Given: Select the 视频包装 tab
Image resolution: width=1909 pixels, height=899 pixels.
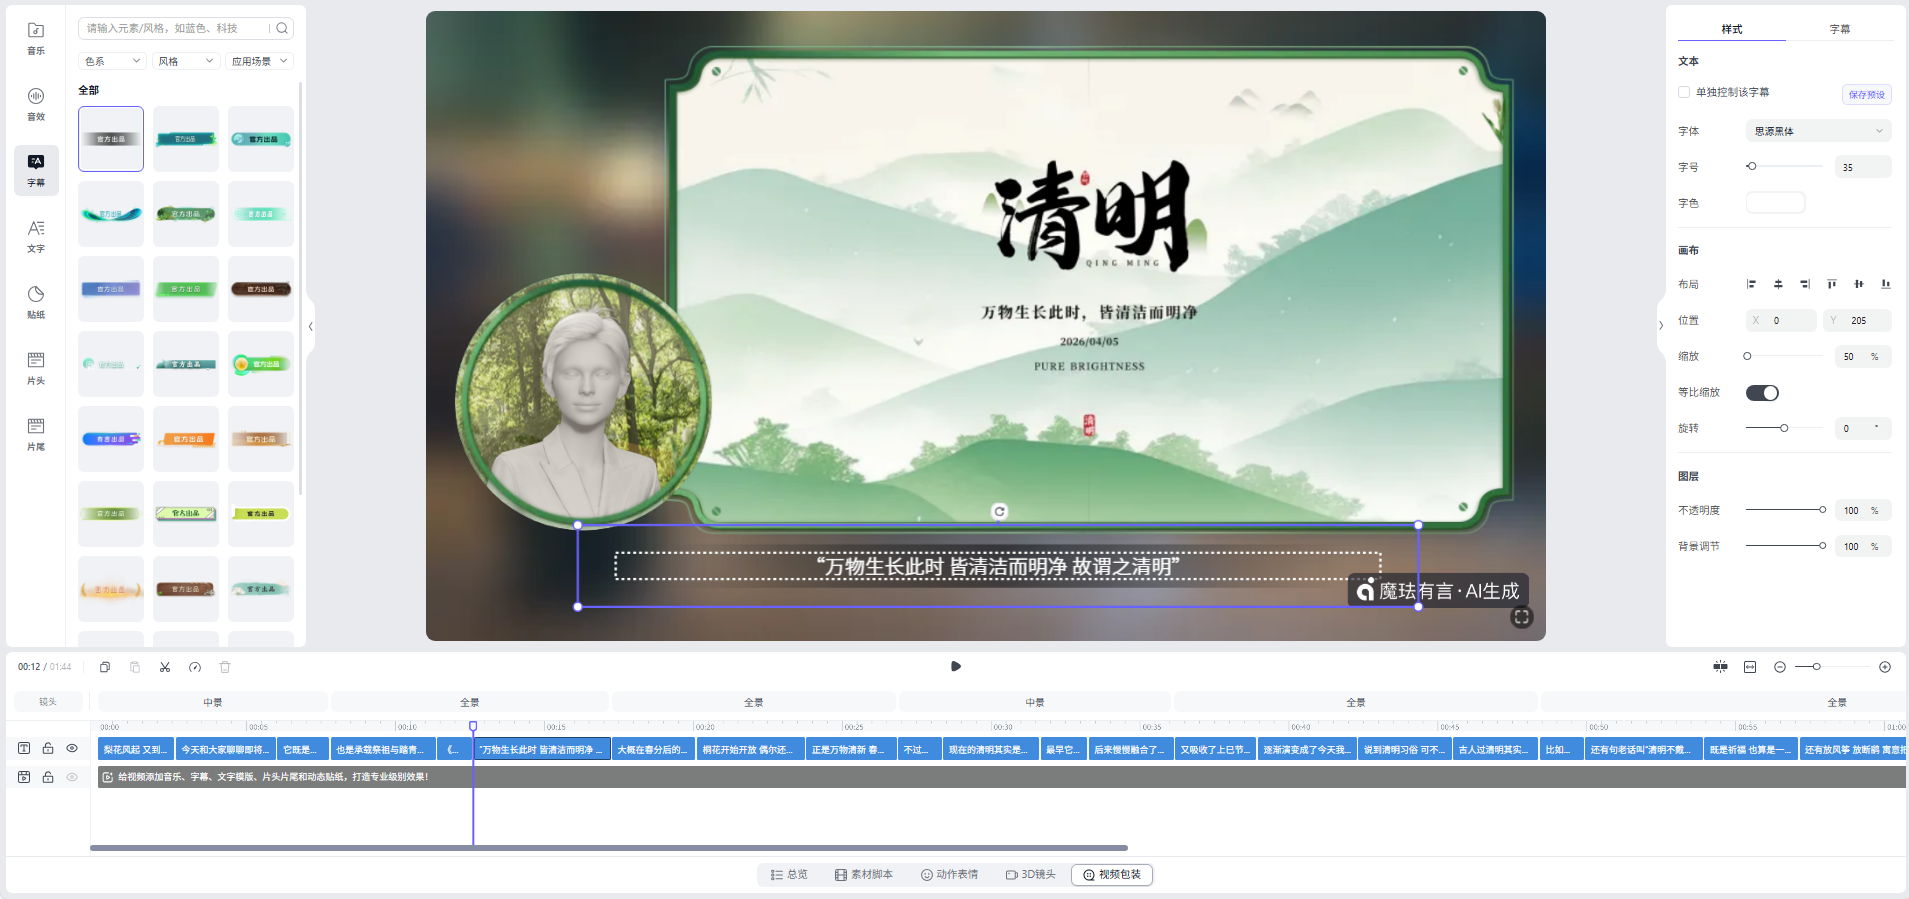Looking at the screenshot, I should click(x=1112, y=875).
